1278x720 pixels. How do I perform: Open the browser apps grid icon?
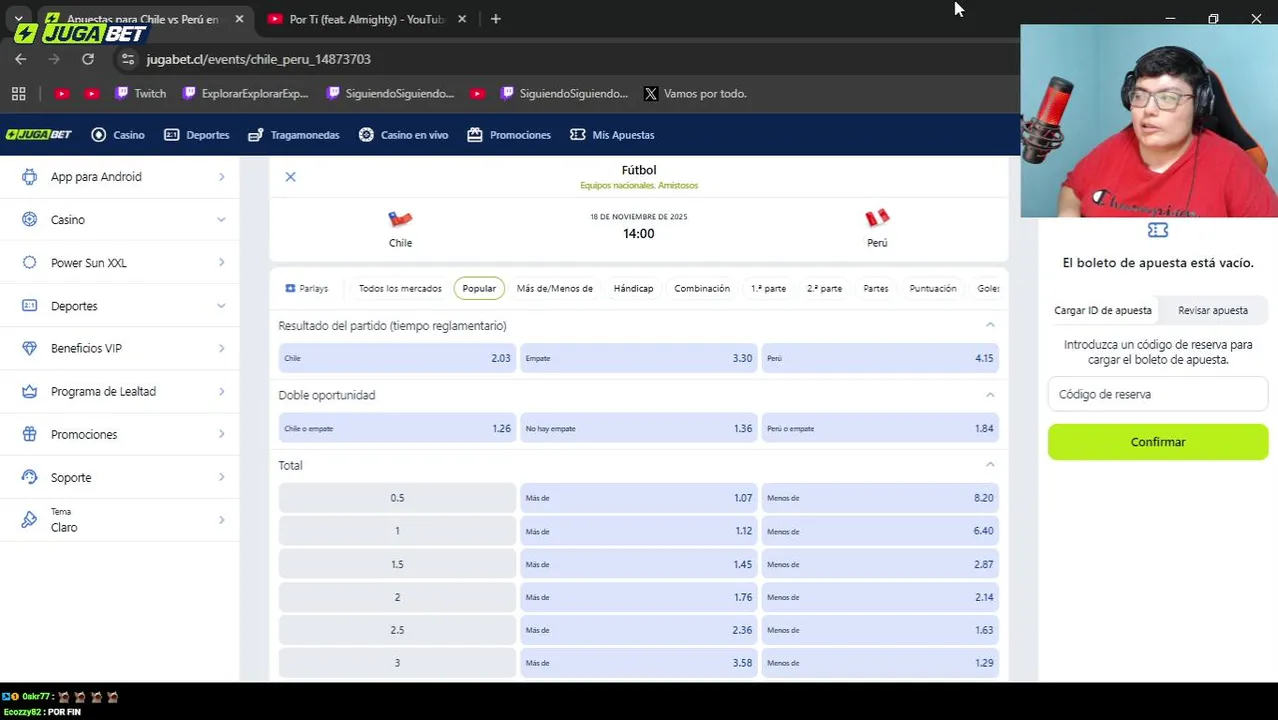[18, 93]
